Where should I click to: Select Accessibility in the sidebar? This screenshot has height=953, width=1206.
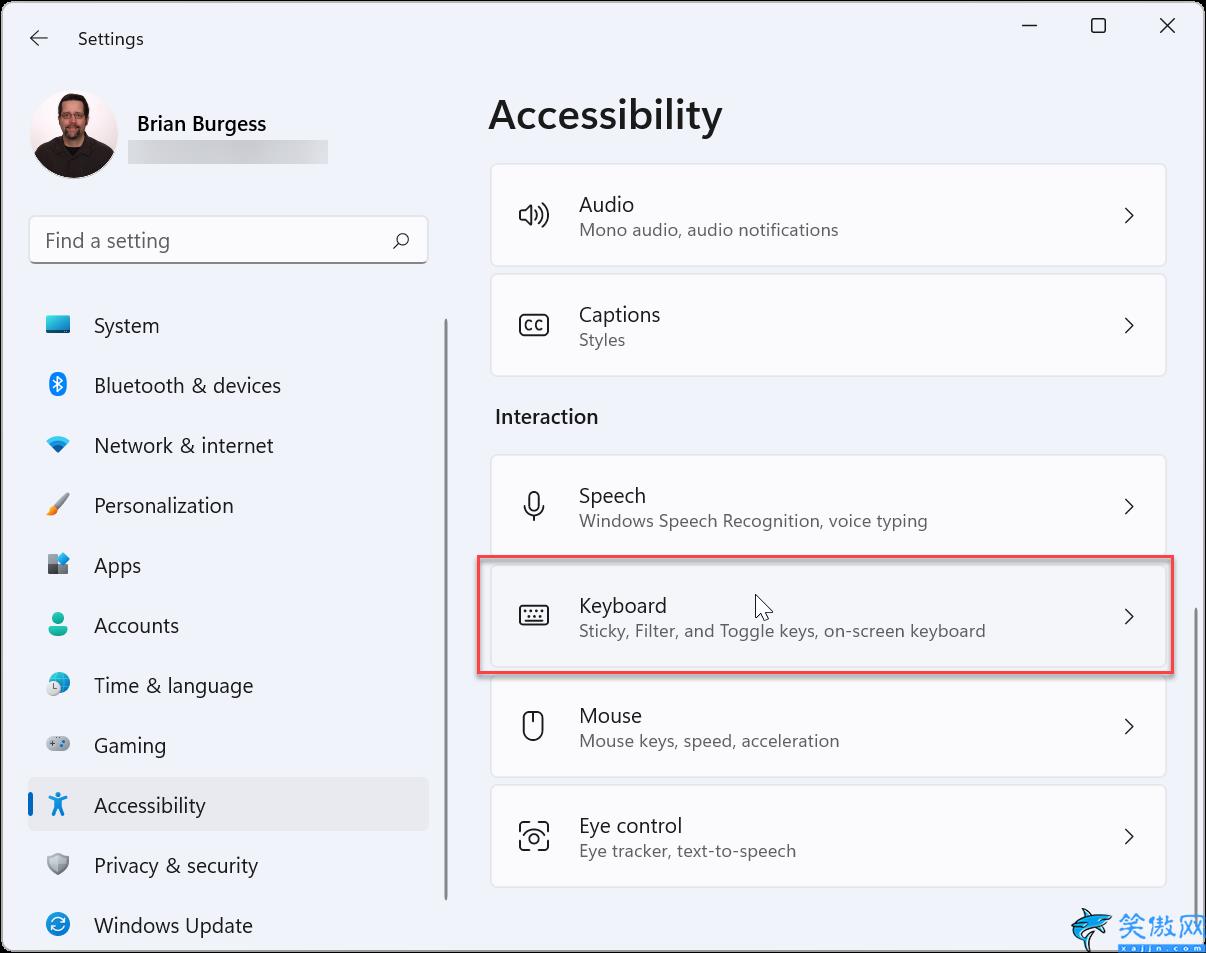[228, 805]
